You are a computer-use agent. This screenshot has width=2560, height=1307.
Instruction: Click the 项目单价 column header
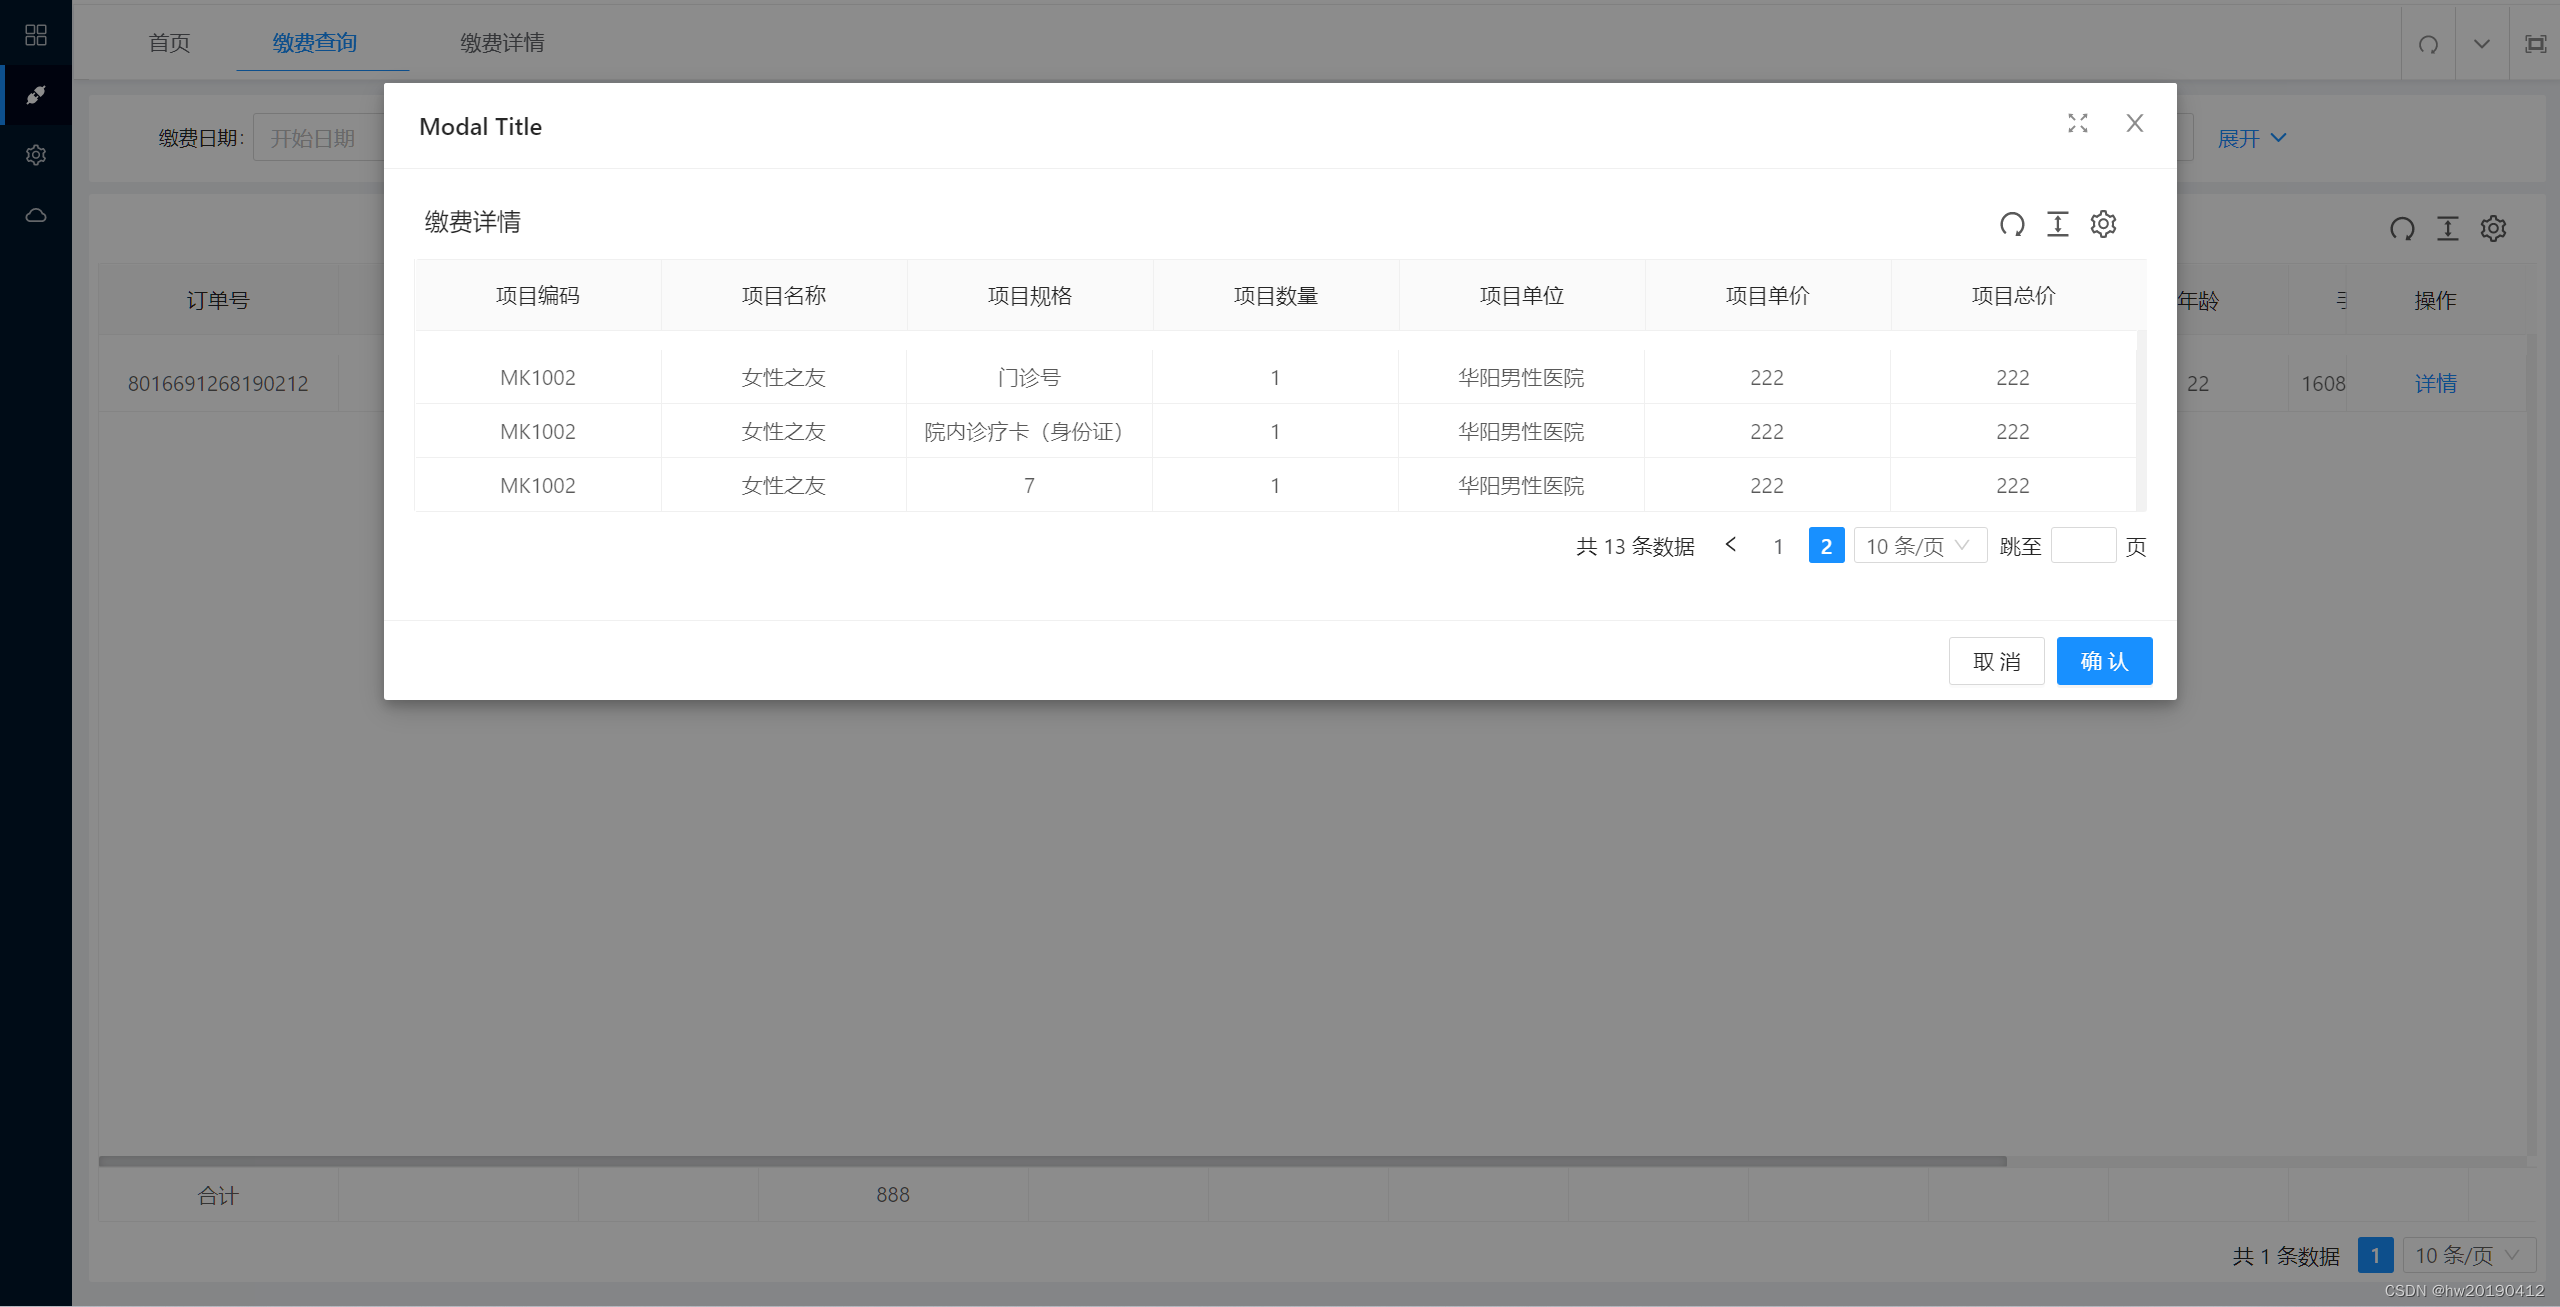pos(1768,296)
